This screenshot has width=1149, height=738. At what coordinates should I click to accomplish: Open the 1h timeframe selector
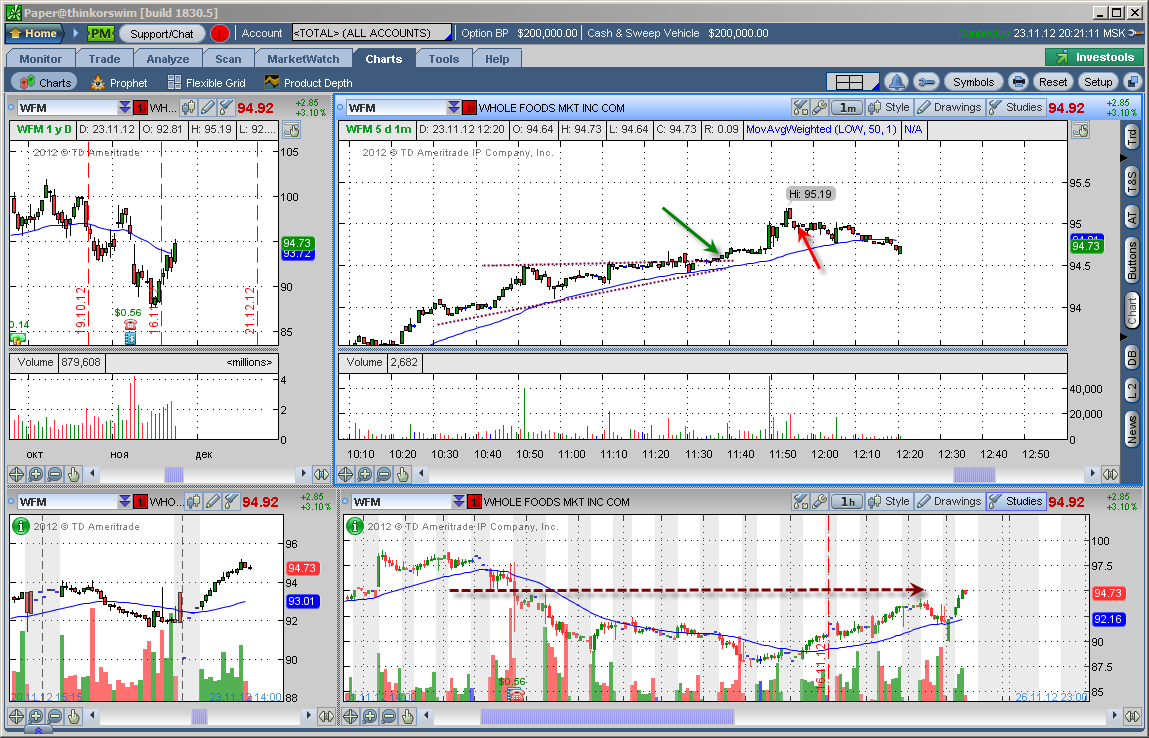pos(847,501)
